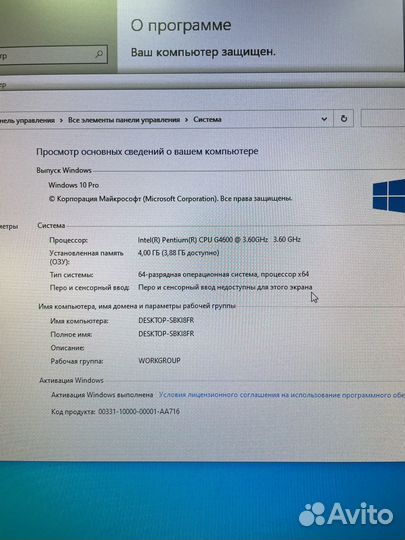Click 'О программе' heading in Settings window
The width and height of the screenshot is (405, 540).
pos(181,26)
